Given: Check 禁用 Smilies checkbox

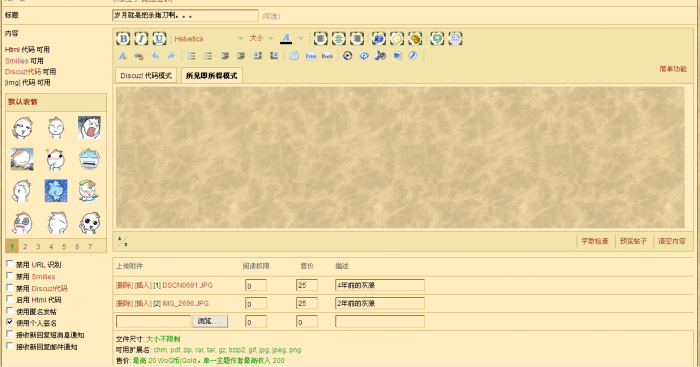Looking at the screenshot, I should [10, 275].
